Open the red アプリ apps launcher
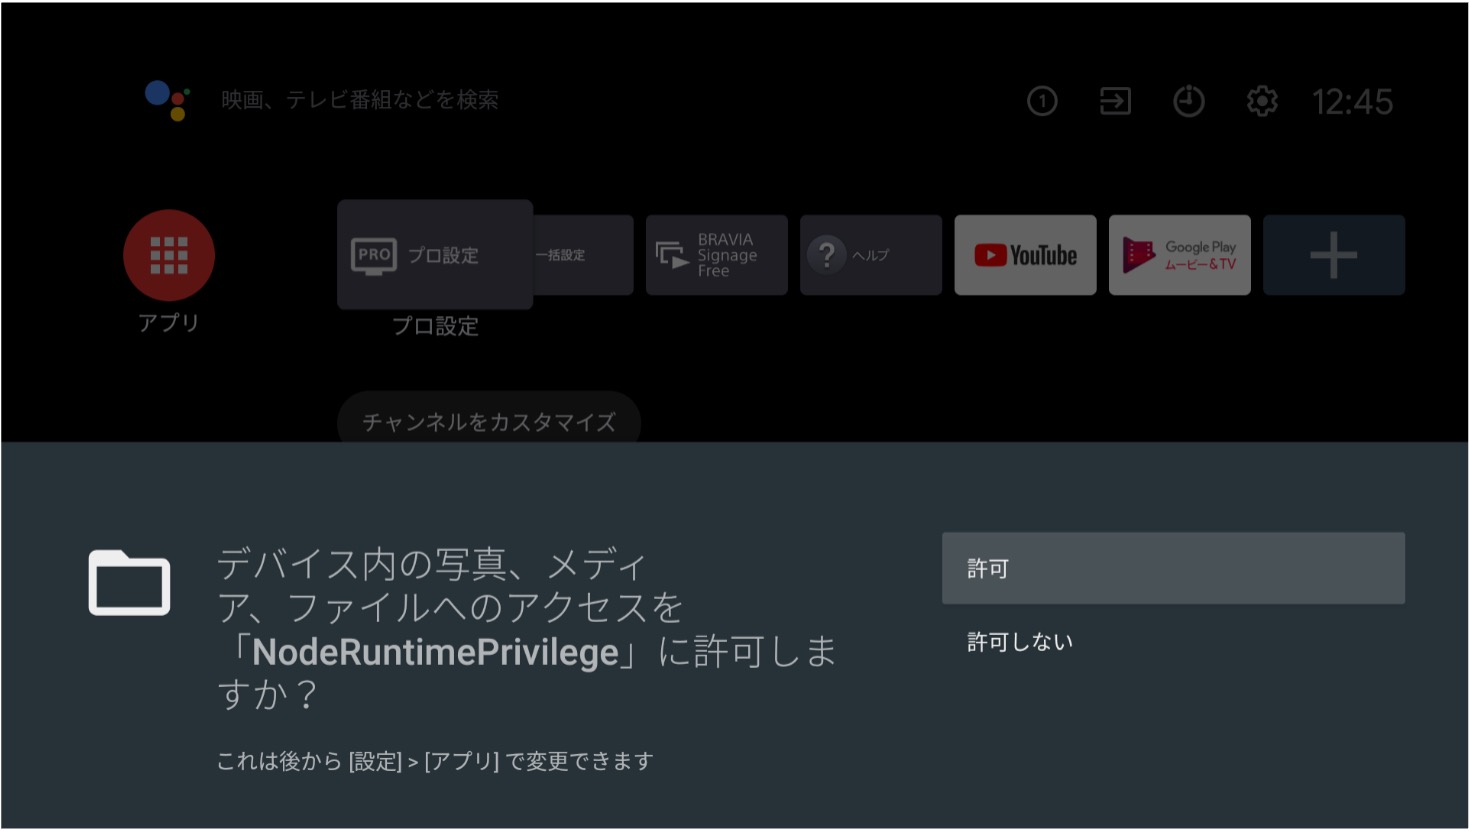The height and width of the screenshot is (831, 1469). pyautogui.click(x=168, y=255)
